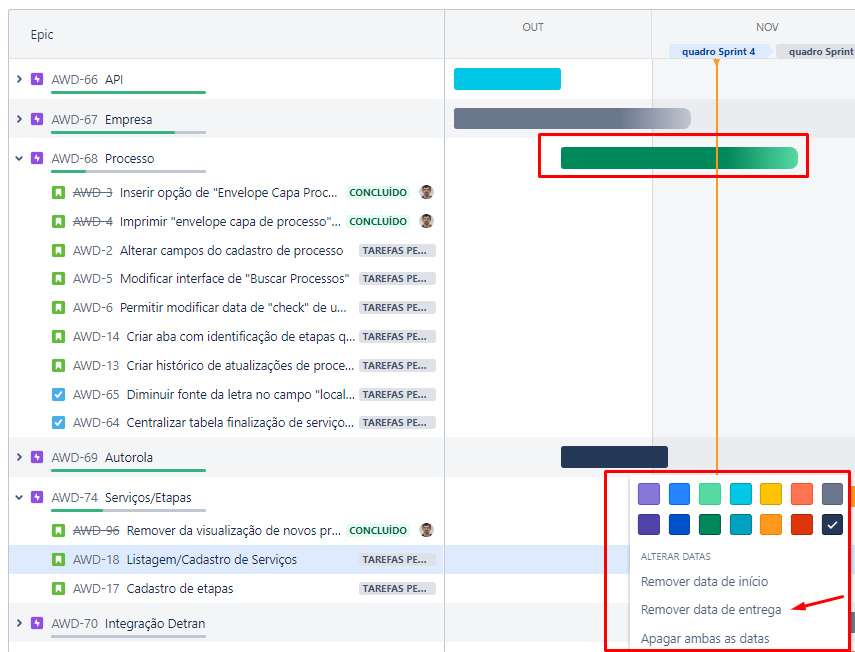
Task: Click the OUT month header
Action: point(533,27)
